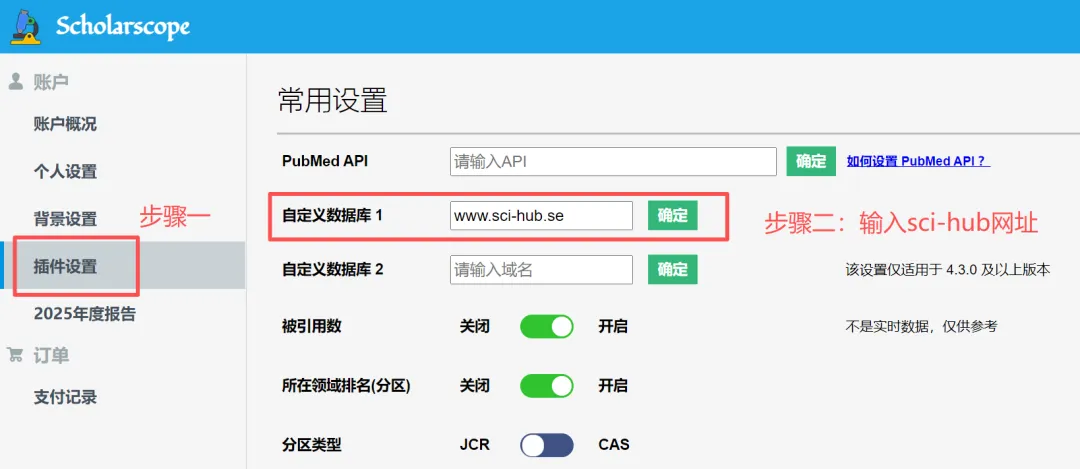
Task: Click the 所在领域排名(分区) row label
Action: pos(346,386)
